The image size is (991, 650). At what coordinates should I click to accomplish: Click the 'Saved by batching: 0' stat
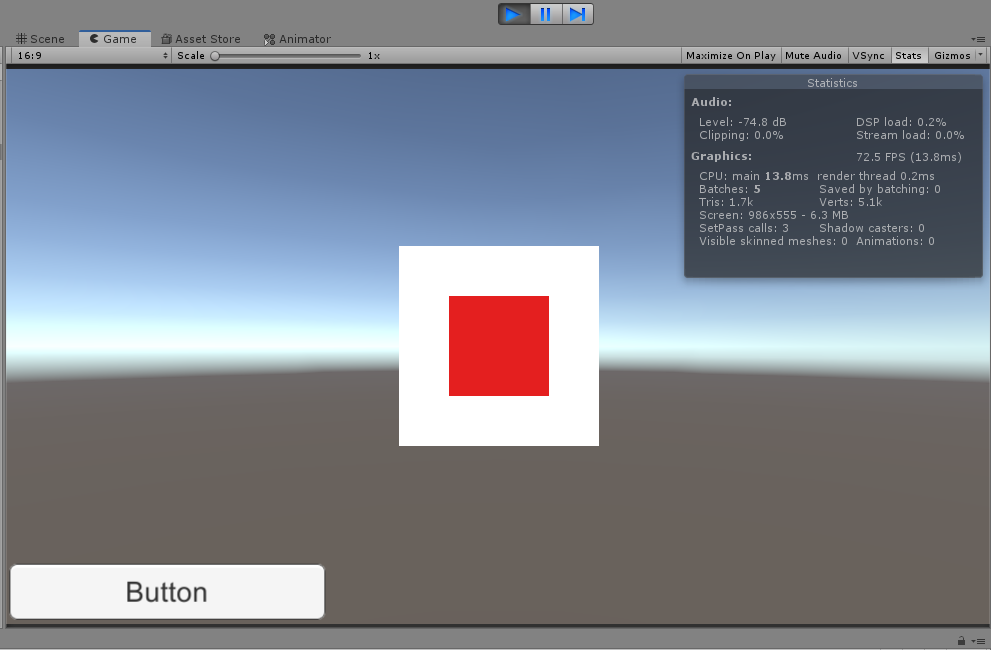point(880,189)
